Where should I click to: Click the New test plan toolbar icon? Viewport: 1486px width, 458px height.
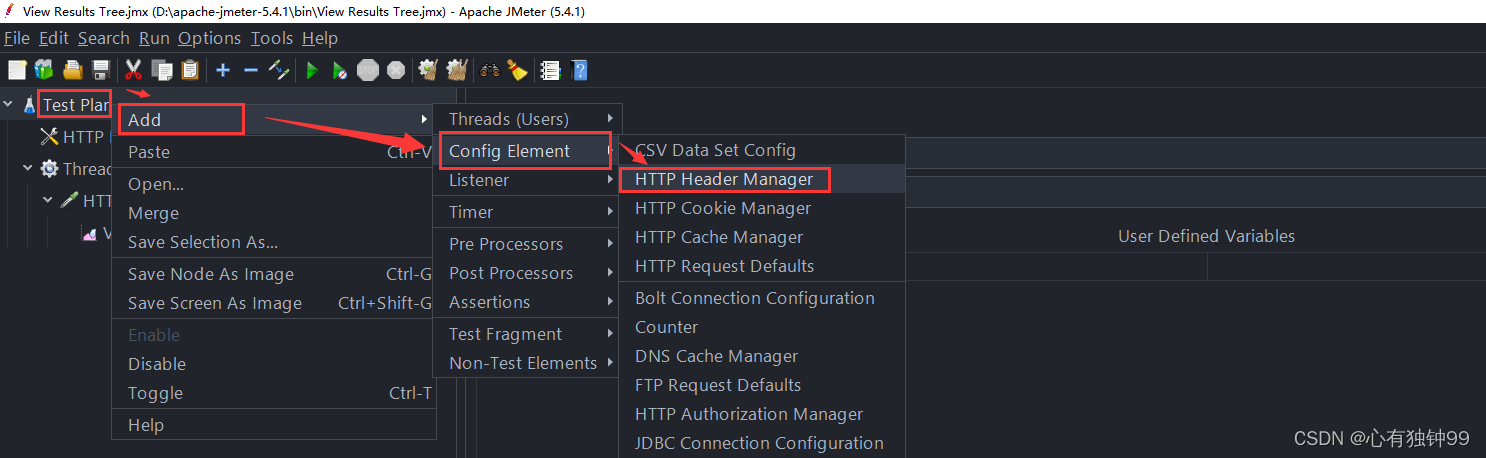[17, 70]
